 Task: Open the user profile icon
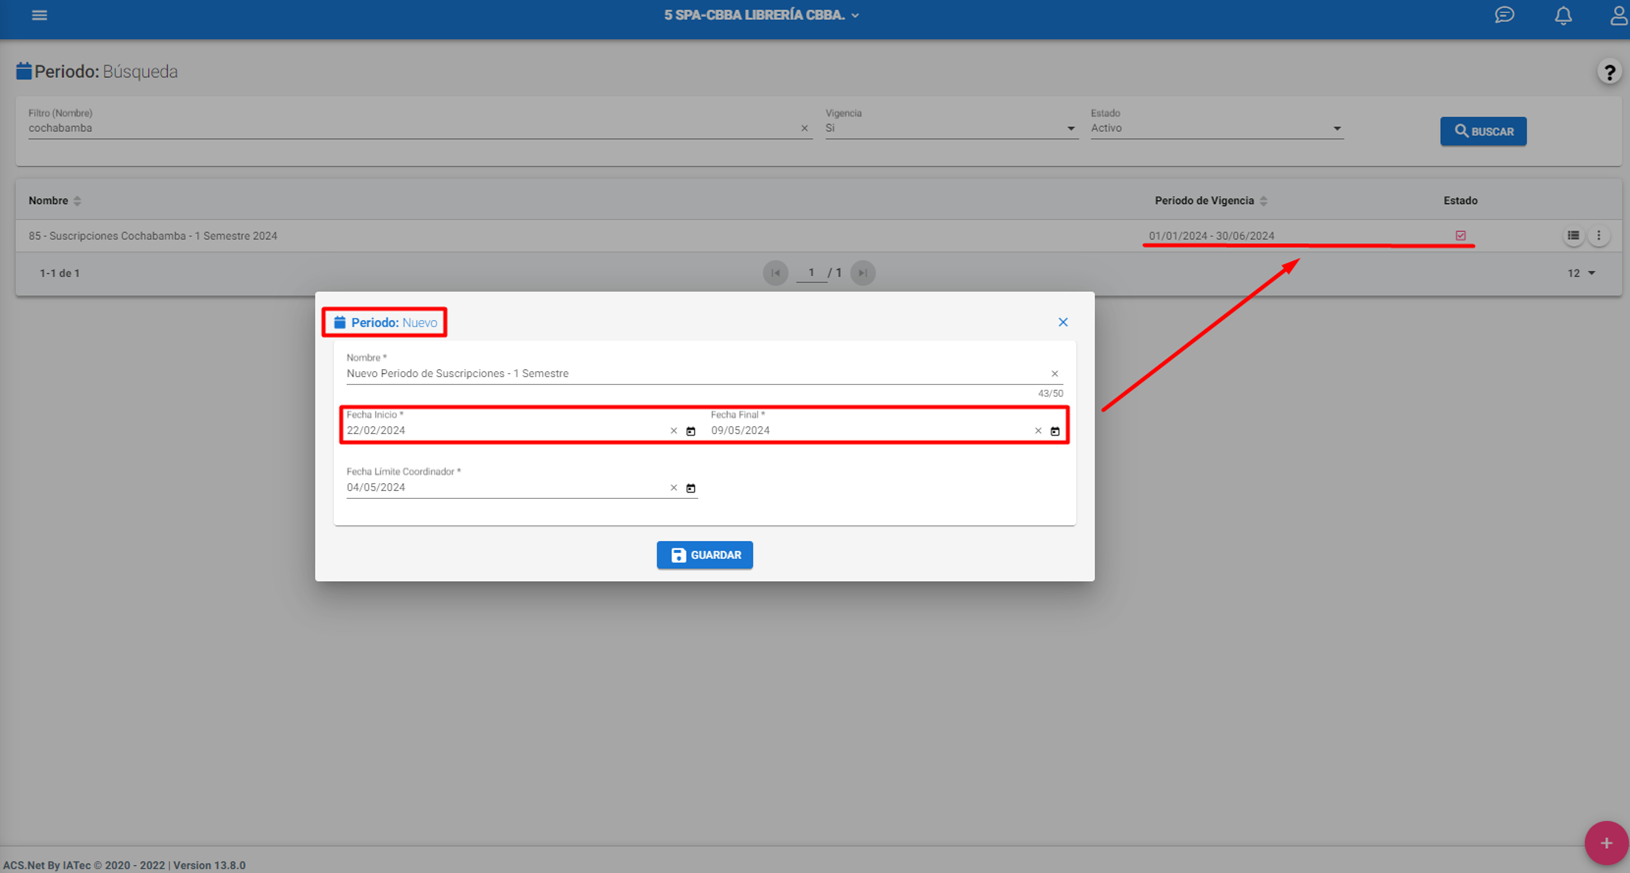pyautogui.click(x=1619, y=15)
